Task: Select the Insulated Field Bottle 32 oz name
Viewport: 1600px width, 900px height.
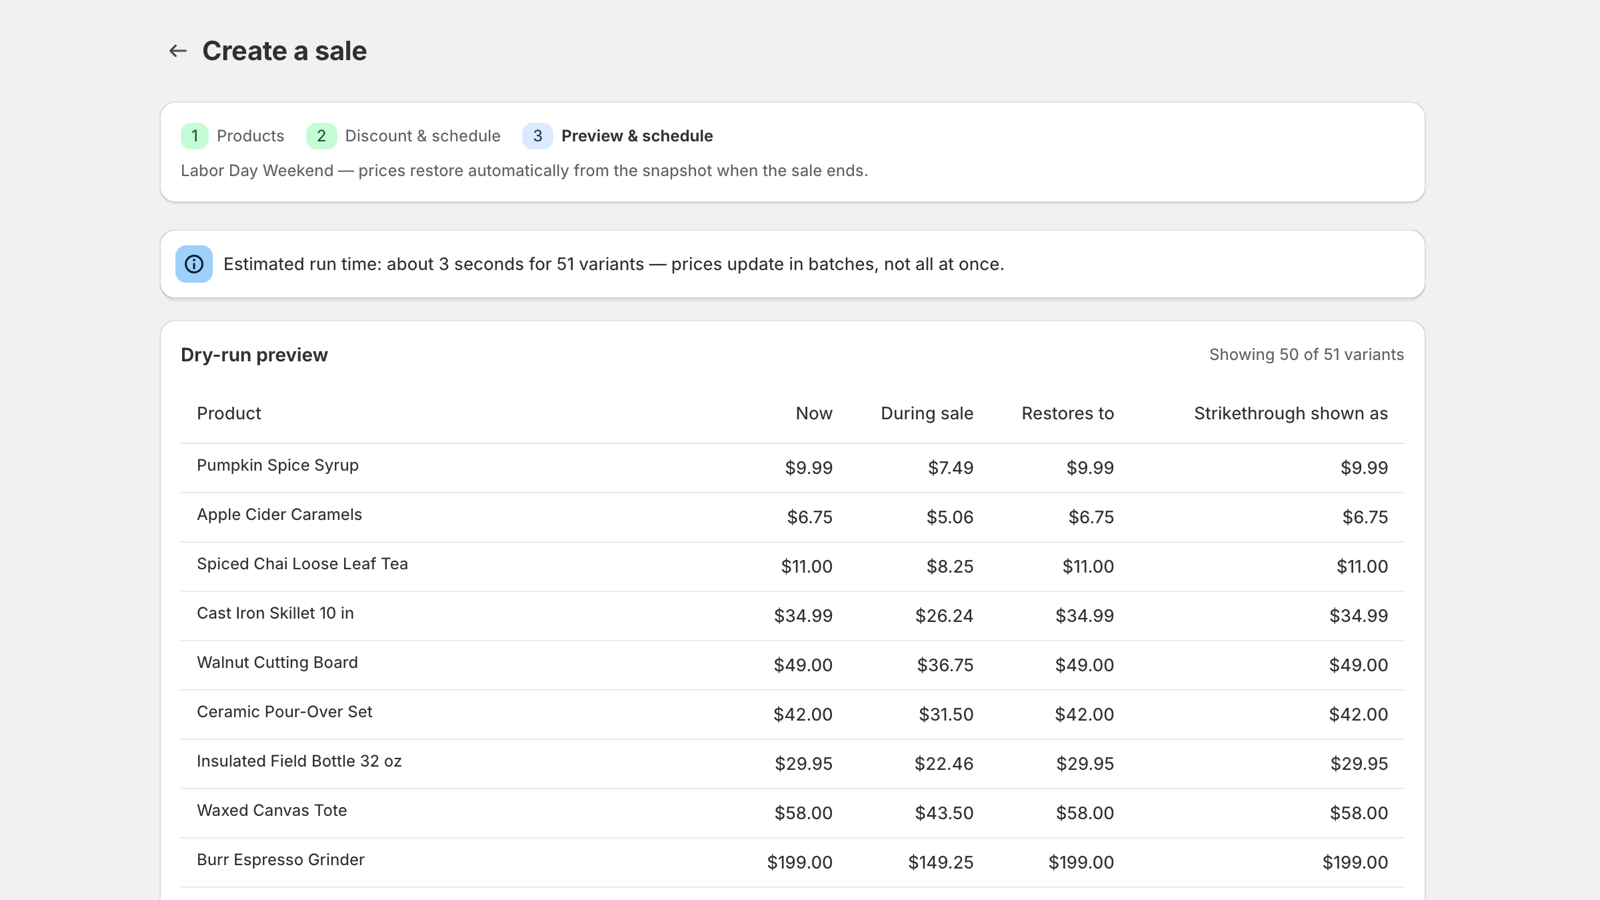Action: click(299, 761)
